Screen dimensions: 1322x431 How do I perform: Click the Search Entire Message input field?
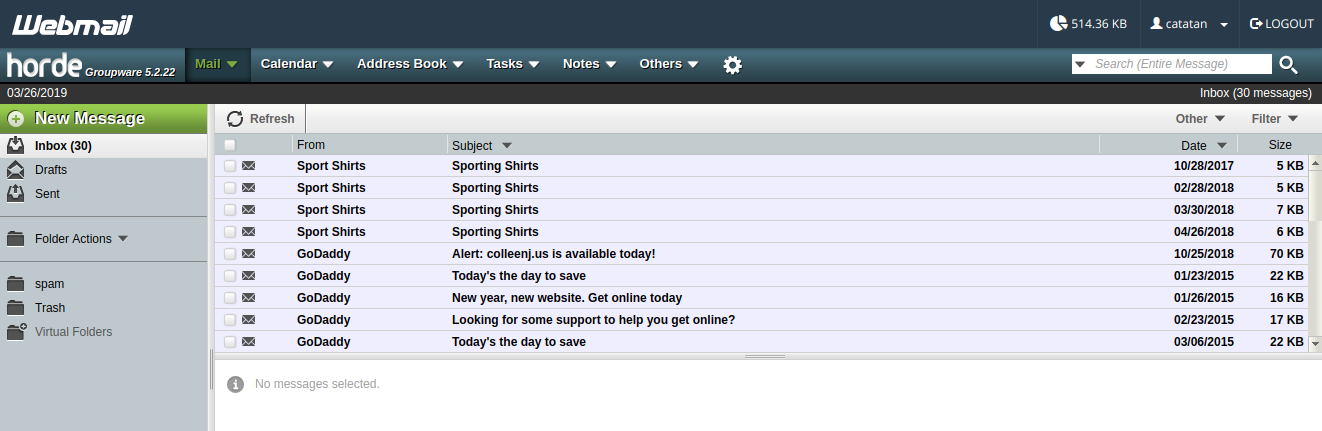1180,64
